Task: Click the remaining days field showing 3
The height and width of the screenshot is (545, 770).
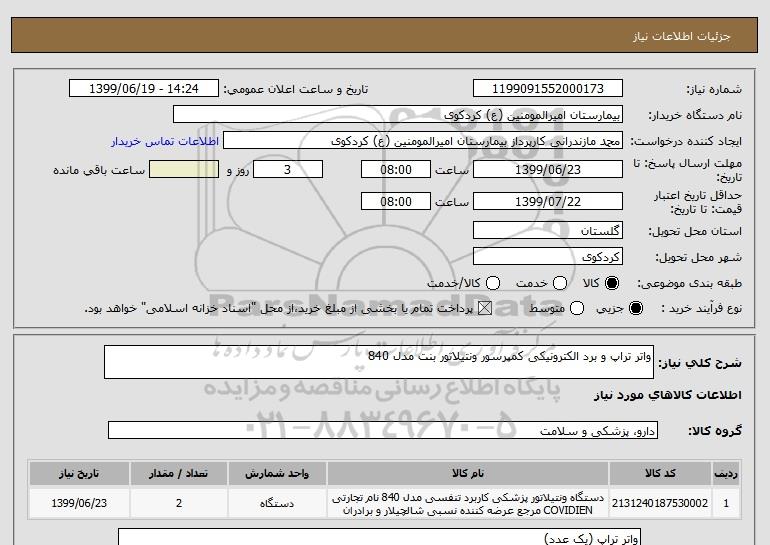Action: (288, 169)
